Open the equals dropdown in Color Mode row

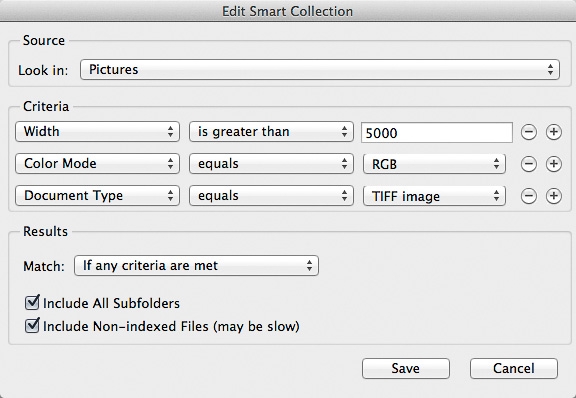coord(271,164)
